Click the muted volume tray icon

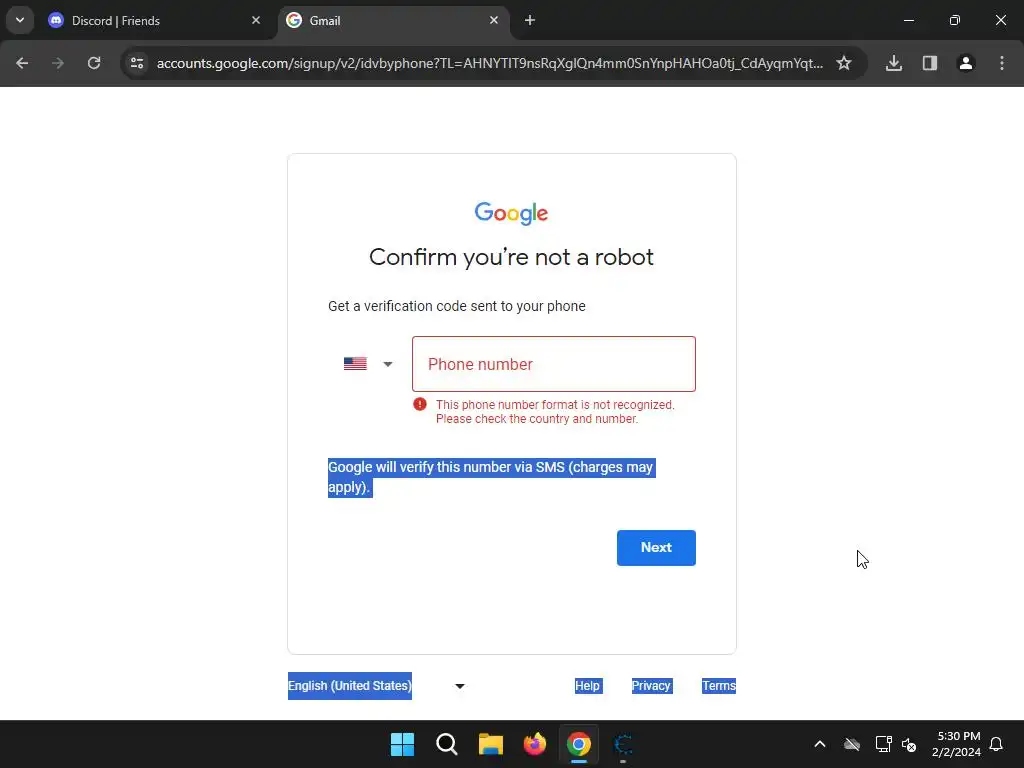pos(908,744)
